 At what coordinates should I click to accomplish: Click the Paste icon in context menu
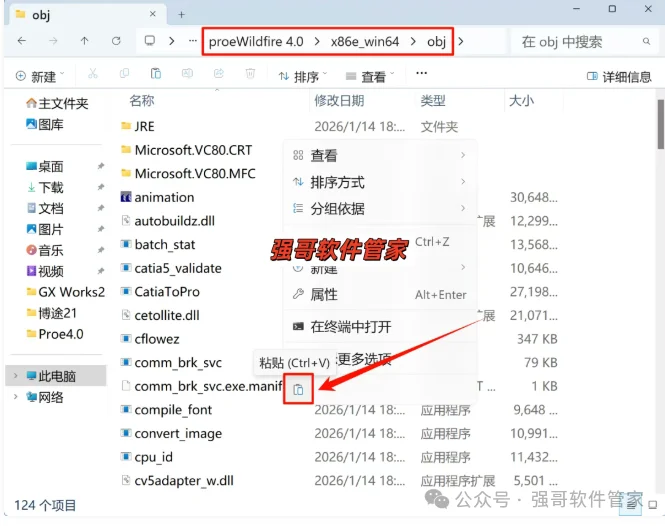(298, 389)
